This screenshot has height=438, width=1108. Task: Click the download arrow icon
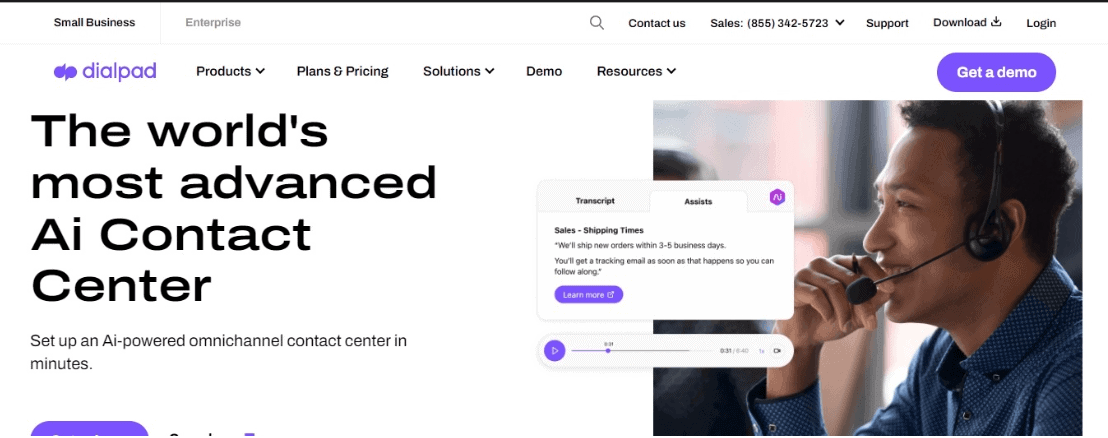996,22
